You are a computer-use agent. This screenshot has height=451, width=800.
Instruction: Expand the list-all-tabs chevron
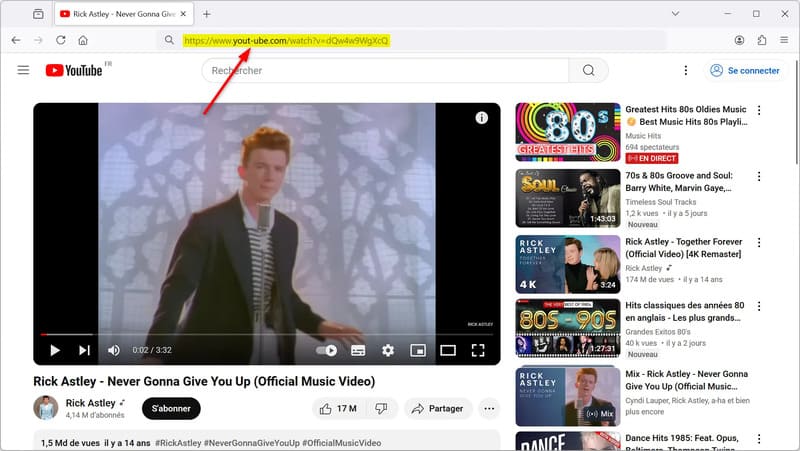[x=675, y=14]
